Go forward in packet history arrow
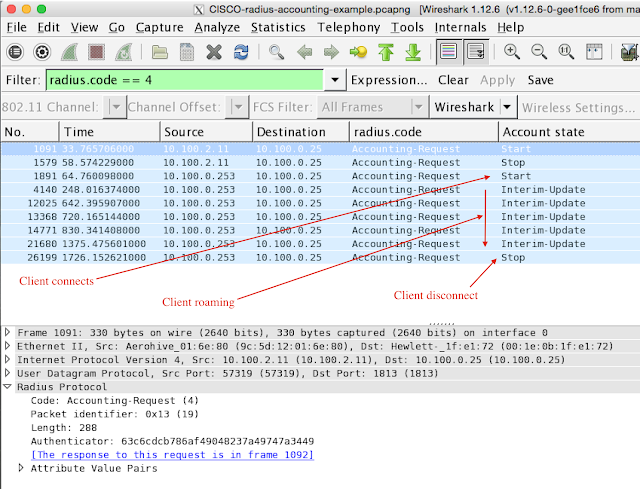This screenshot has width=640, height=489. click(331, 52)
